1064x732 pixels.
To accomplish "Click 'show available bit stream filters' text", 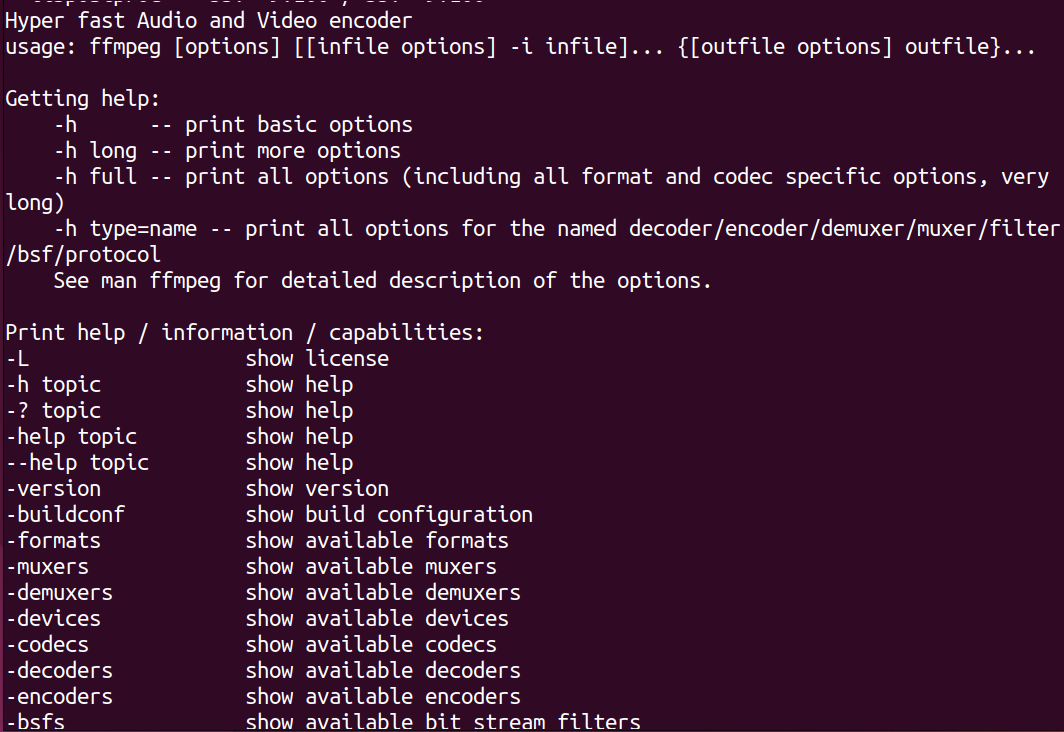I will click(x=443, y=722).
